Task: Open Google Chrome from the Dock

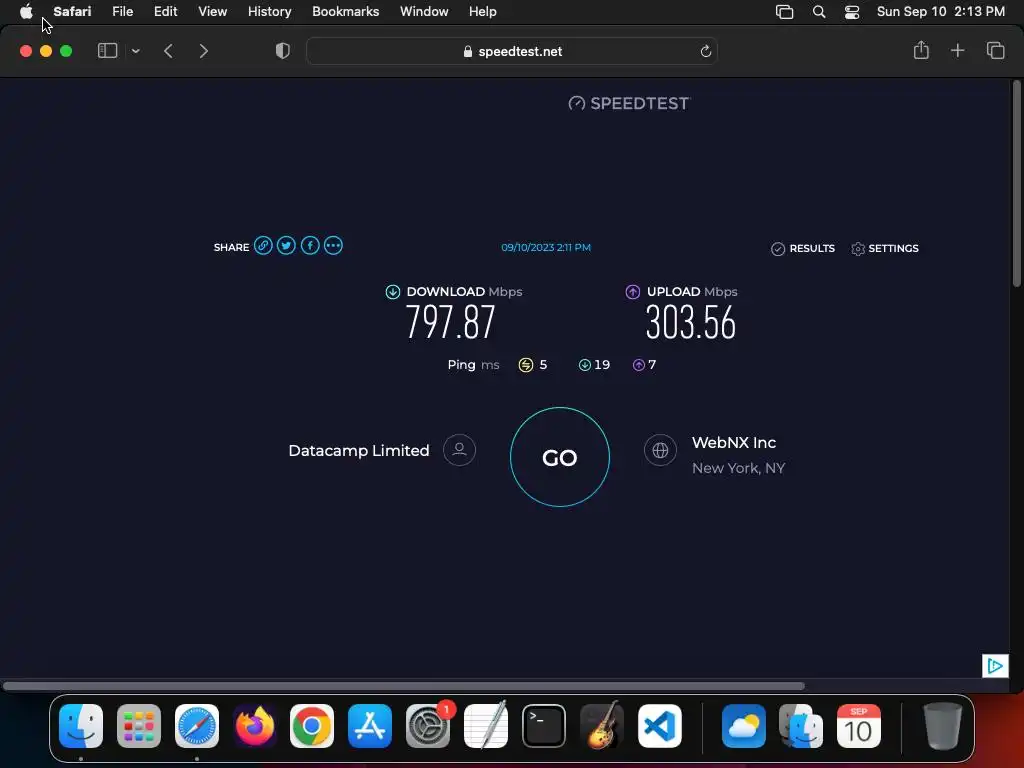Action: point(312,726)
